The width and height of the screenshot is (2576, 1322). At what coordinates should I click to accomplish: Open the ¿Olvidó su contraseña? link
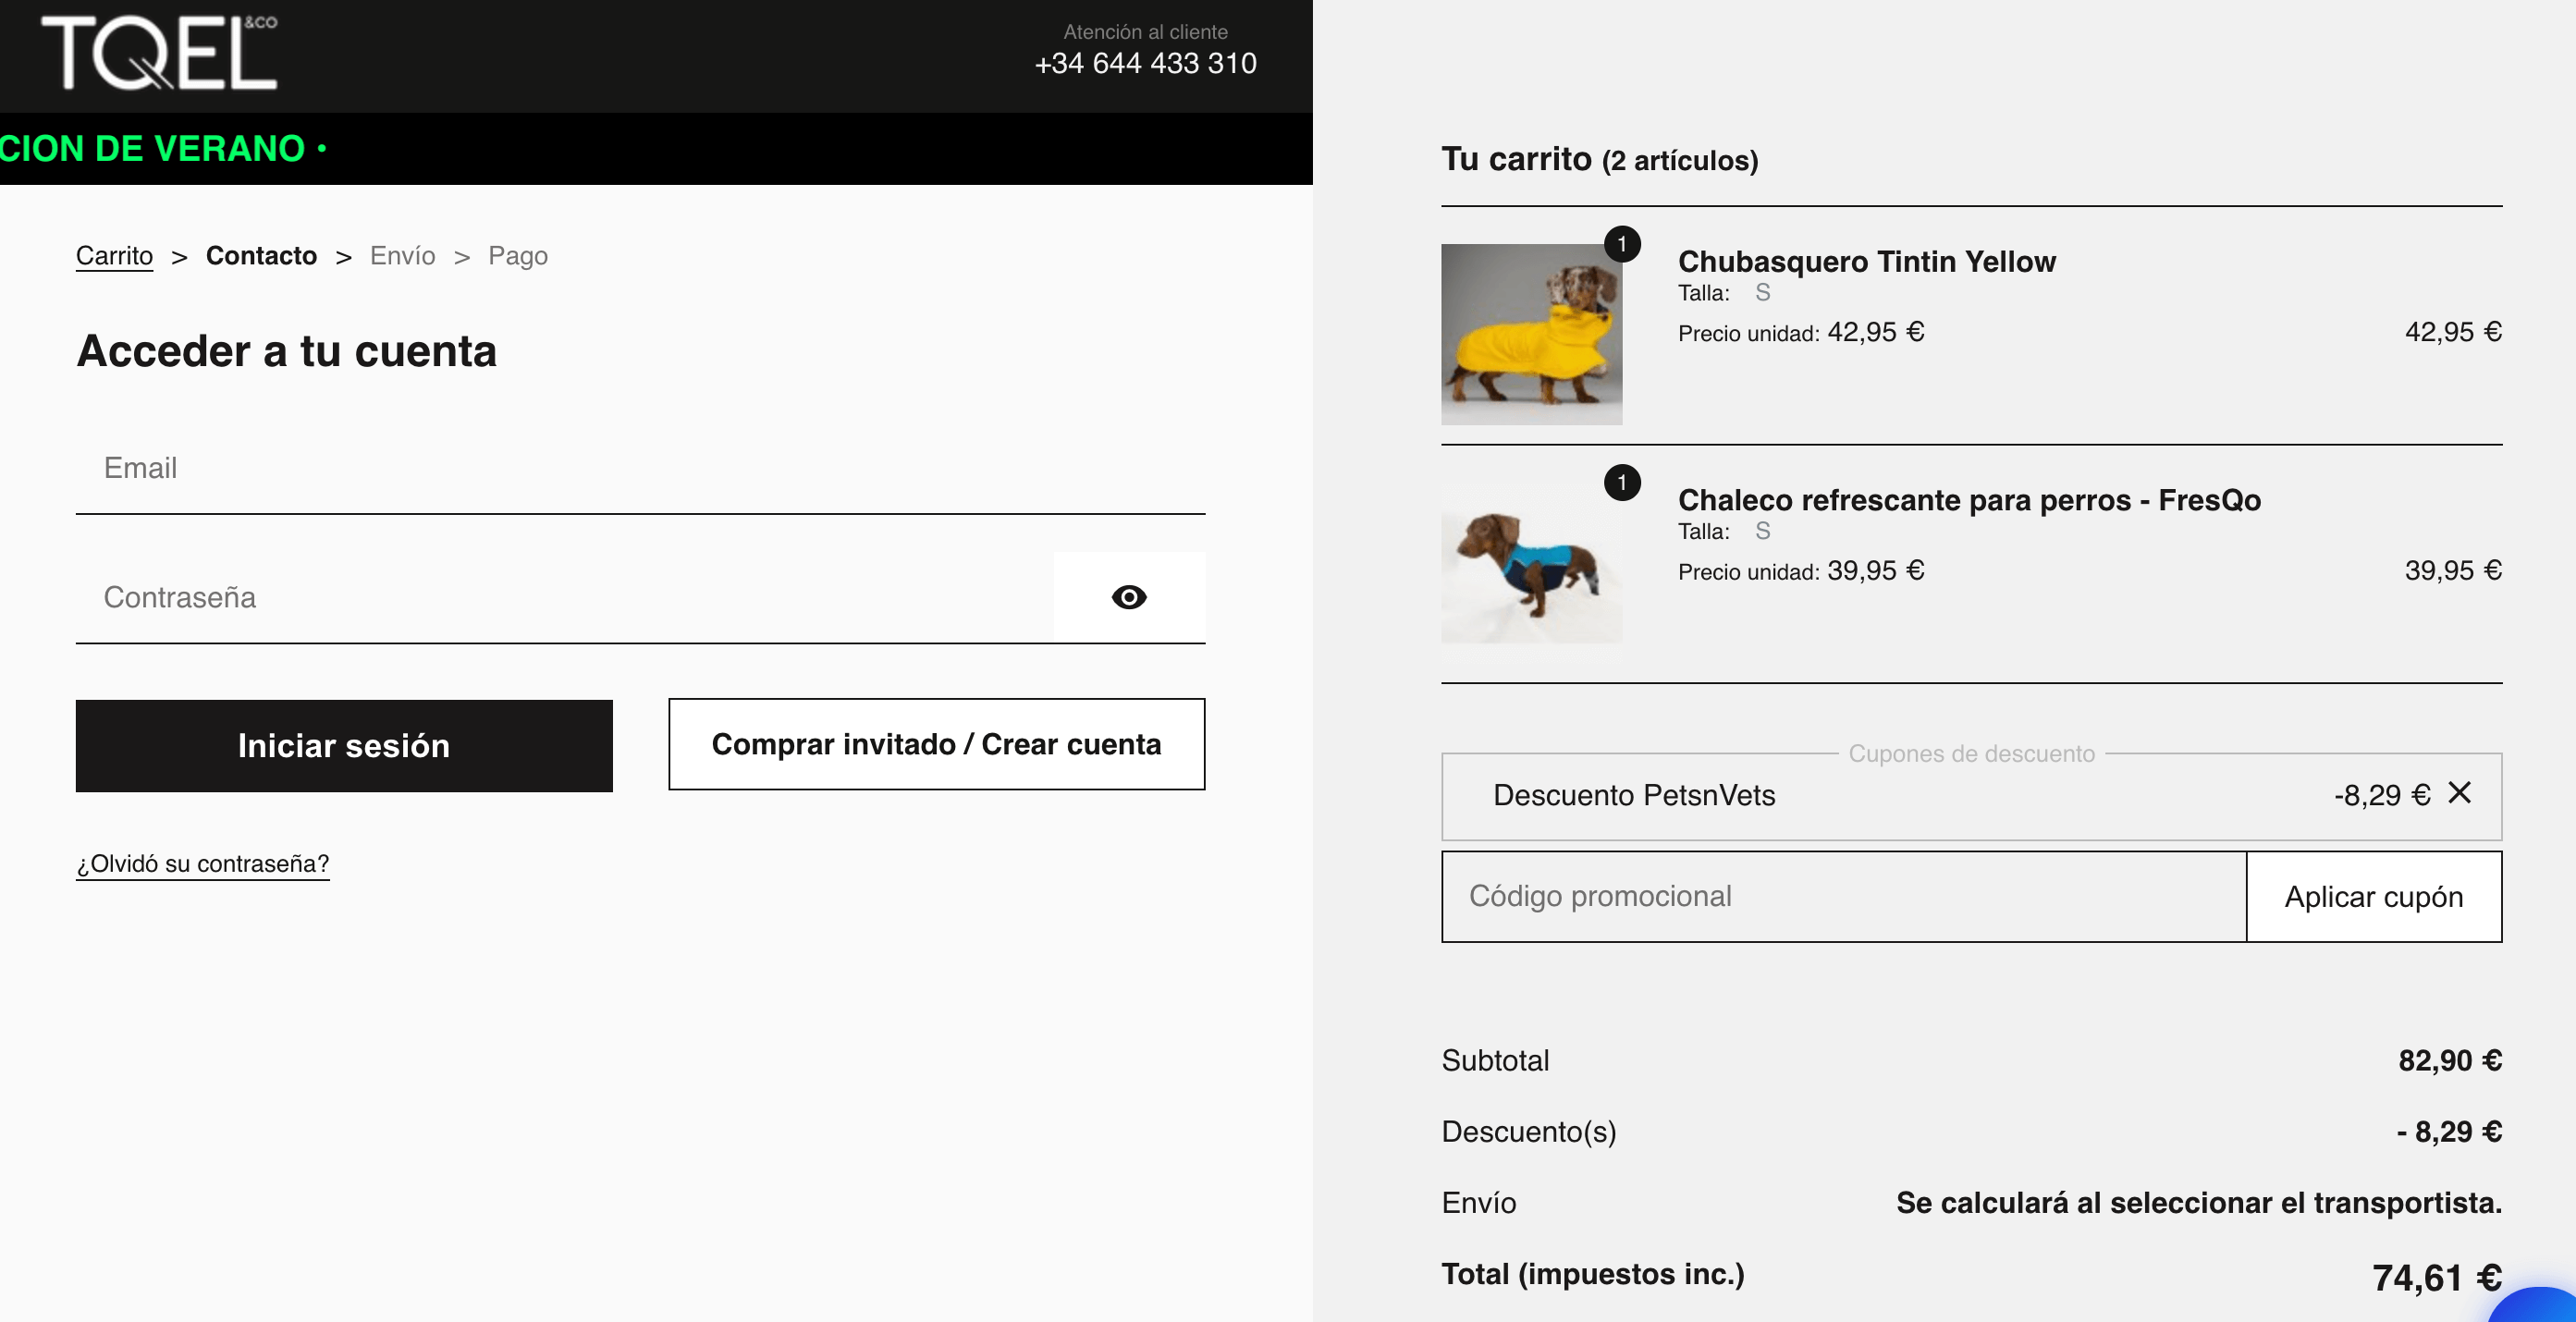(203, 864)
